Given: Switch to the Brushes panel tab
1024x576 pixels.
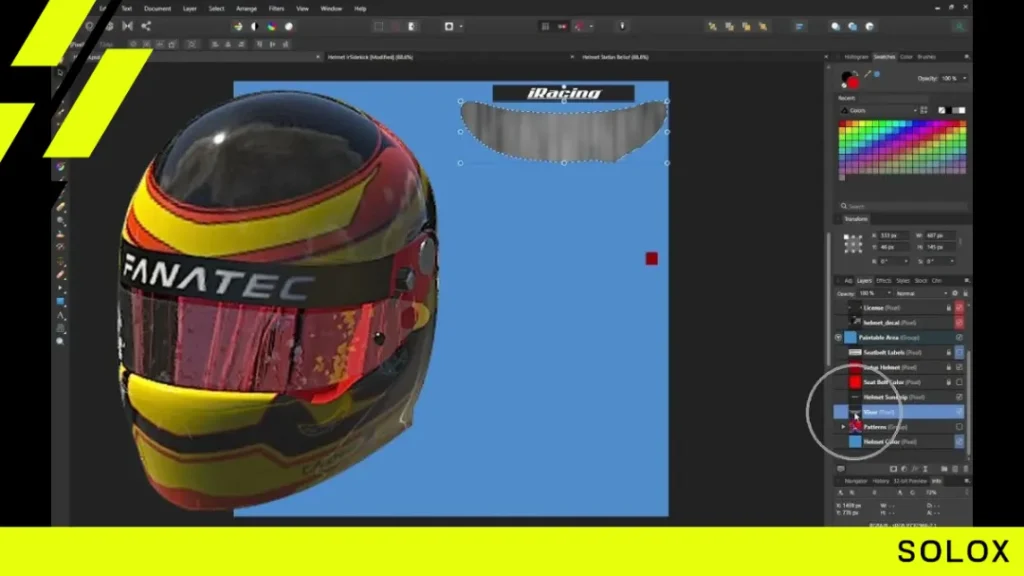Looking at the screenshot, I should (x=927, y=57).
